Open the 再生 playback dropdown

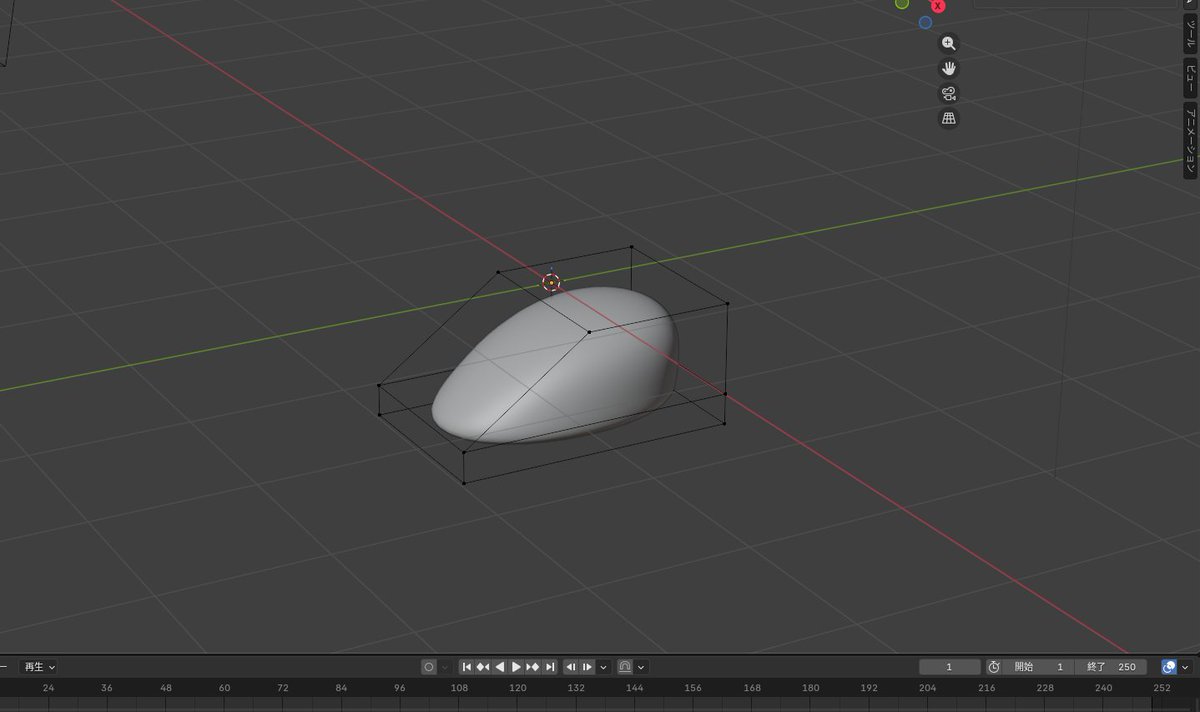[x=39, y=667]
